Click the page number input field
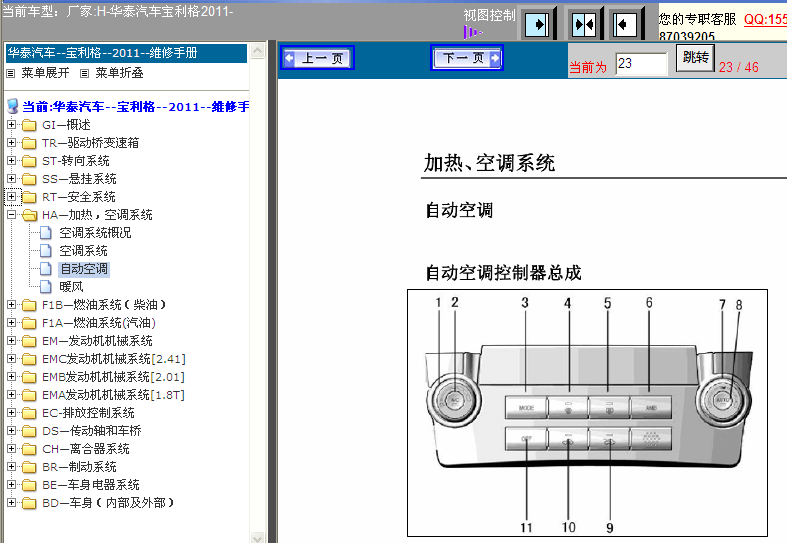Screen dimensions: 787x543 point(641,64)
